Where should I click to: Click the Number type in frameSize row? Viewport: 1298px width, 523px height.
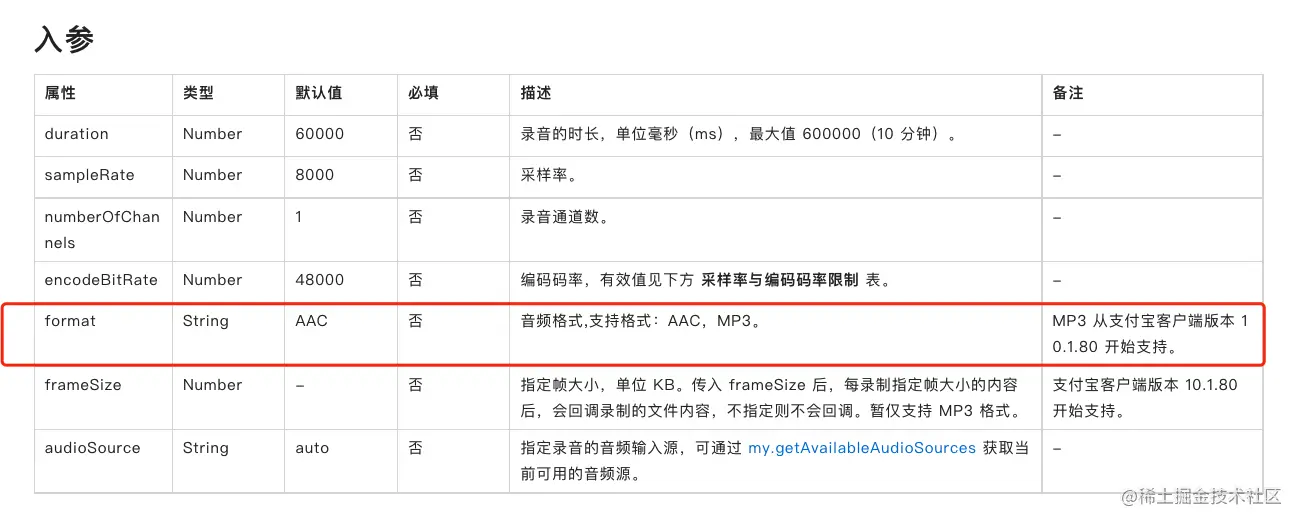[x=212, y=384]
